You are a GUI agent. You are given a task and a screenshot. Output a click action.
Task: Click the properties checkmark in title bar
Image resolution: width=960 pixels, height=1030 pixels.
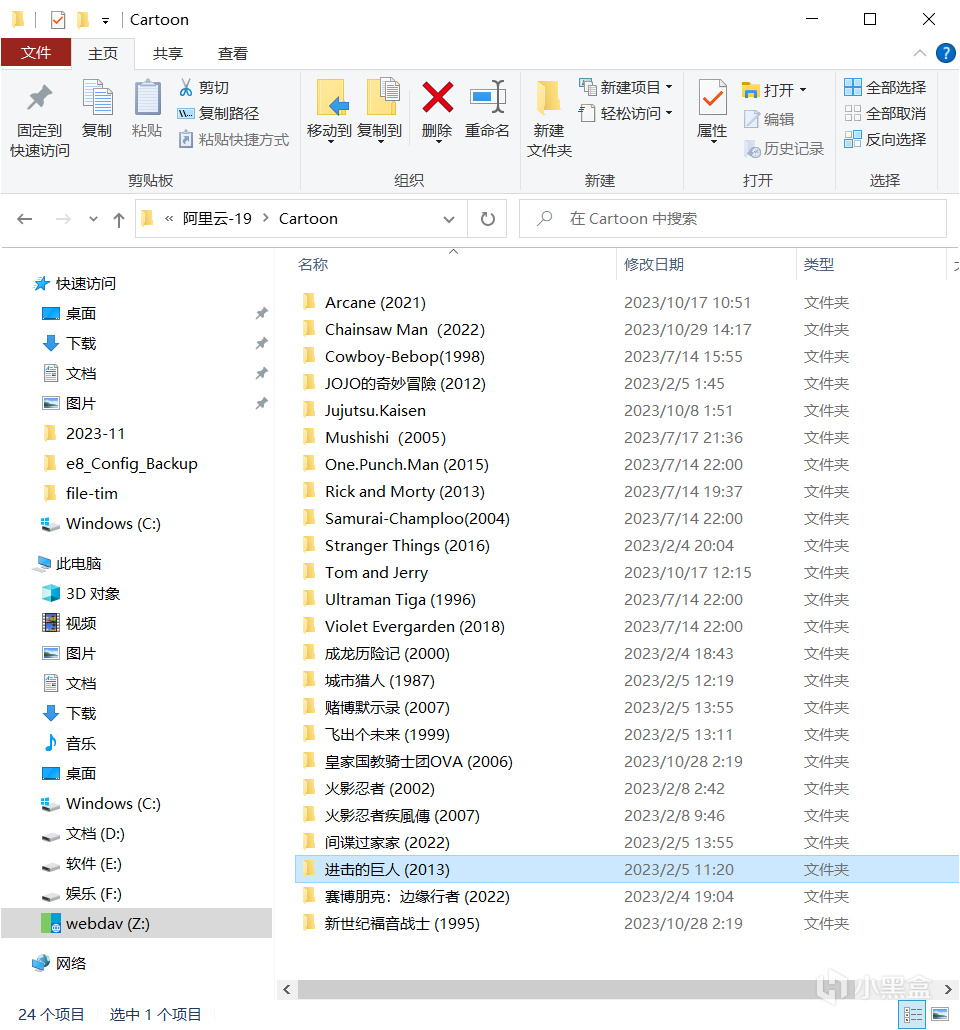coord(58,20)
